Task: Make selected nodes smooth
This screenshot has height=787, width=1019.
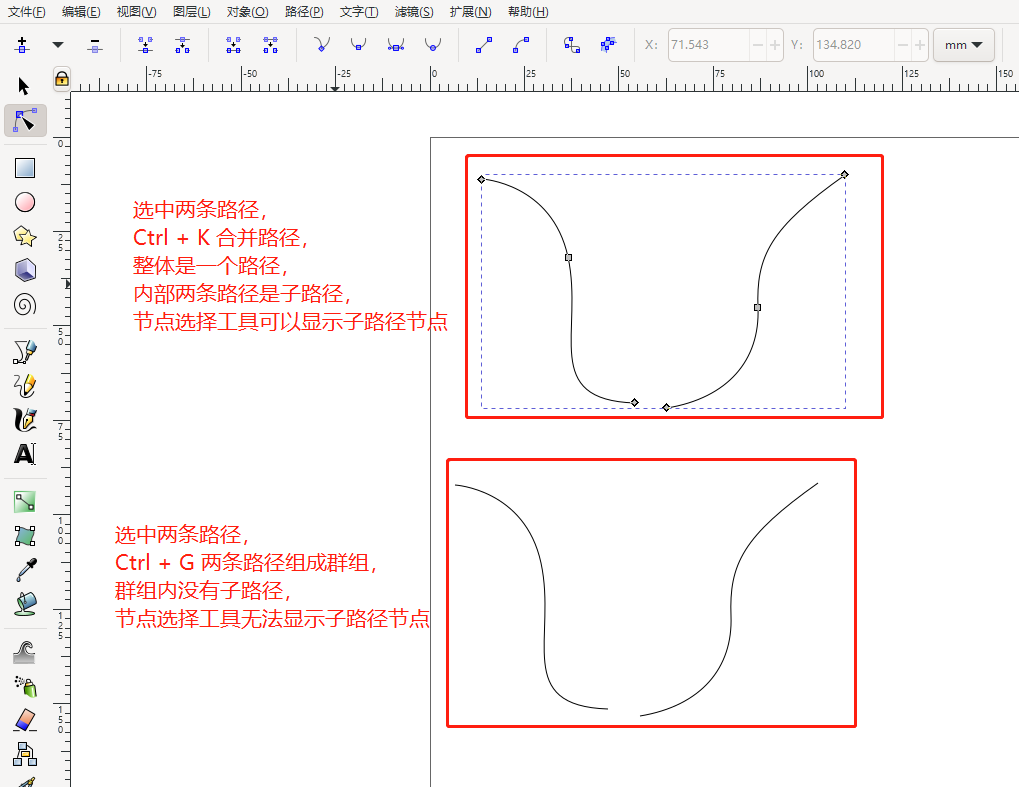Action: click(358, 45)
